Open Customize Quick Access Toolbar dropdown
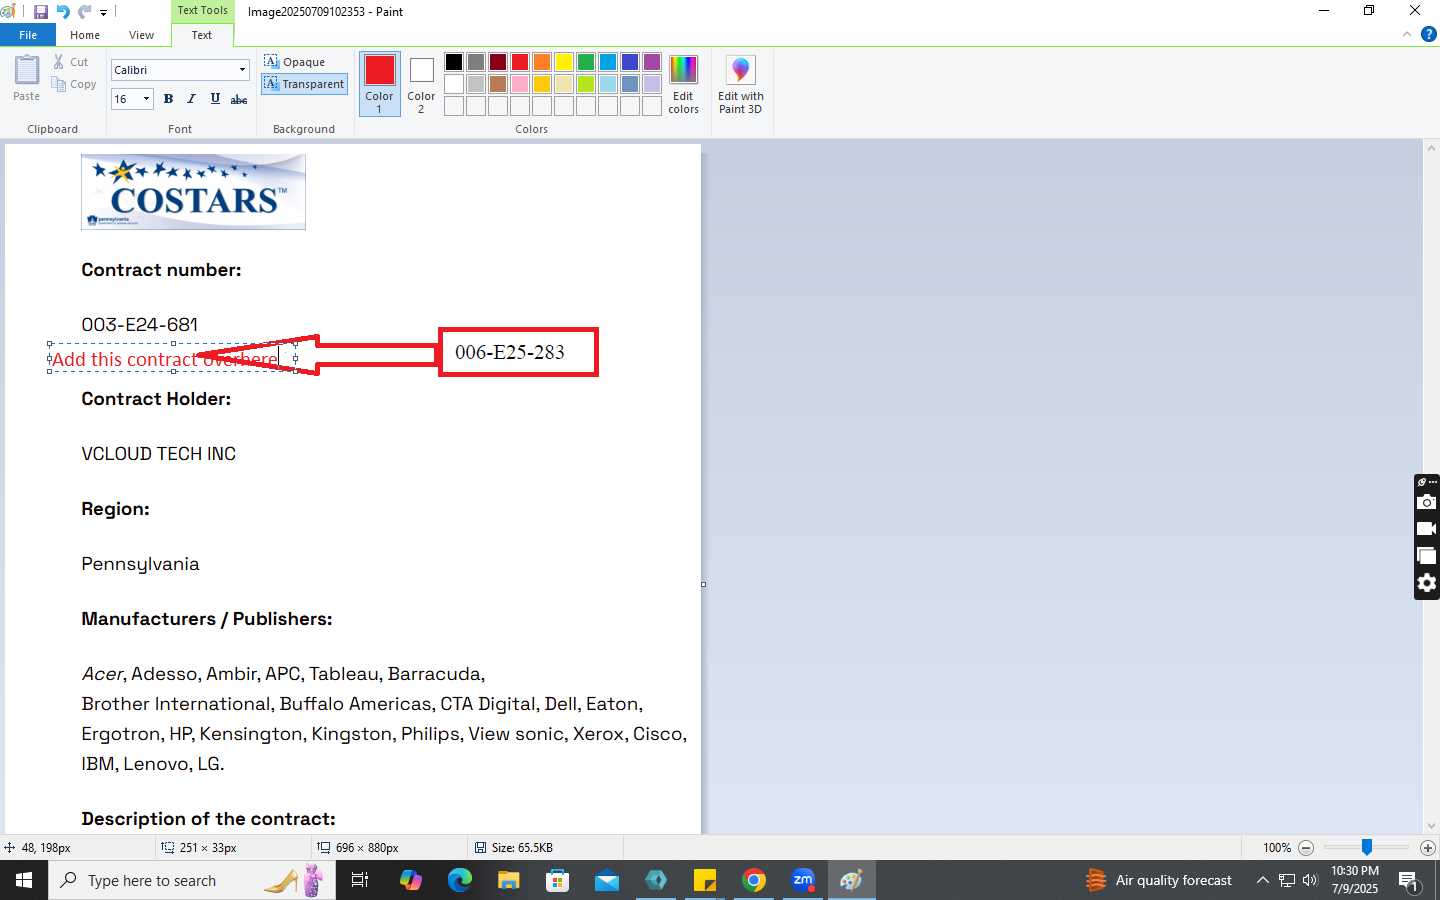 pyautogui.click(x=103, y=13)
